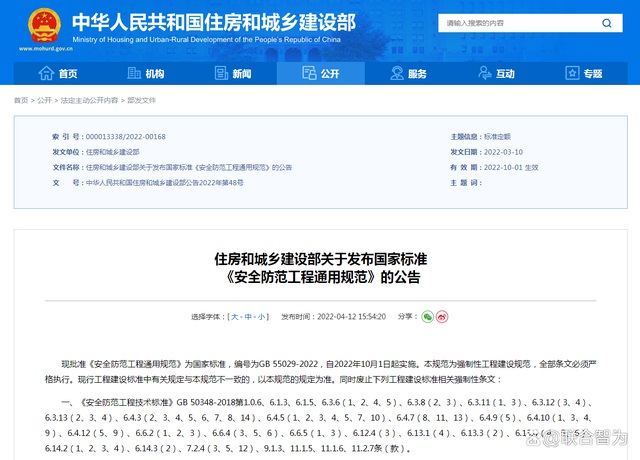
Task: Share via the red Weibo icon
Action: pyautogui.click(x=442, y=317)
